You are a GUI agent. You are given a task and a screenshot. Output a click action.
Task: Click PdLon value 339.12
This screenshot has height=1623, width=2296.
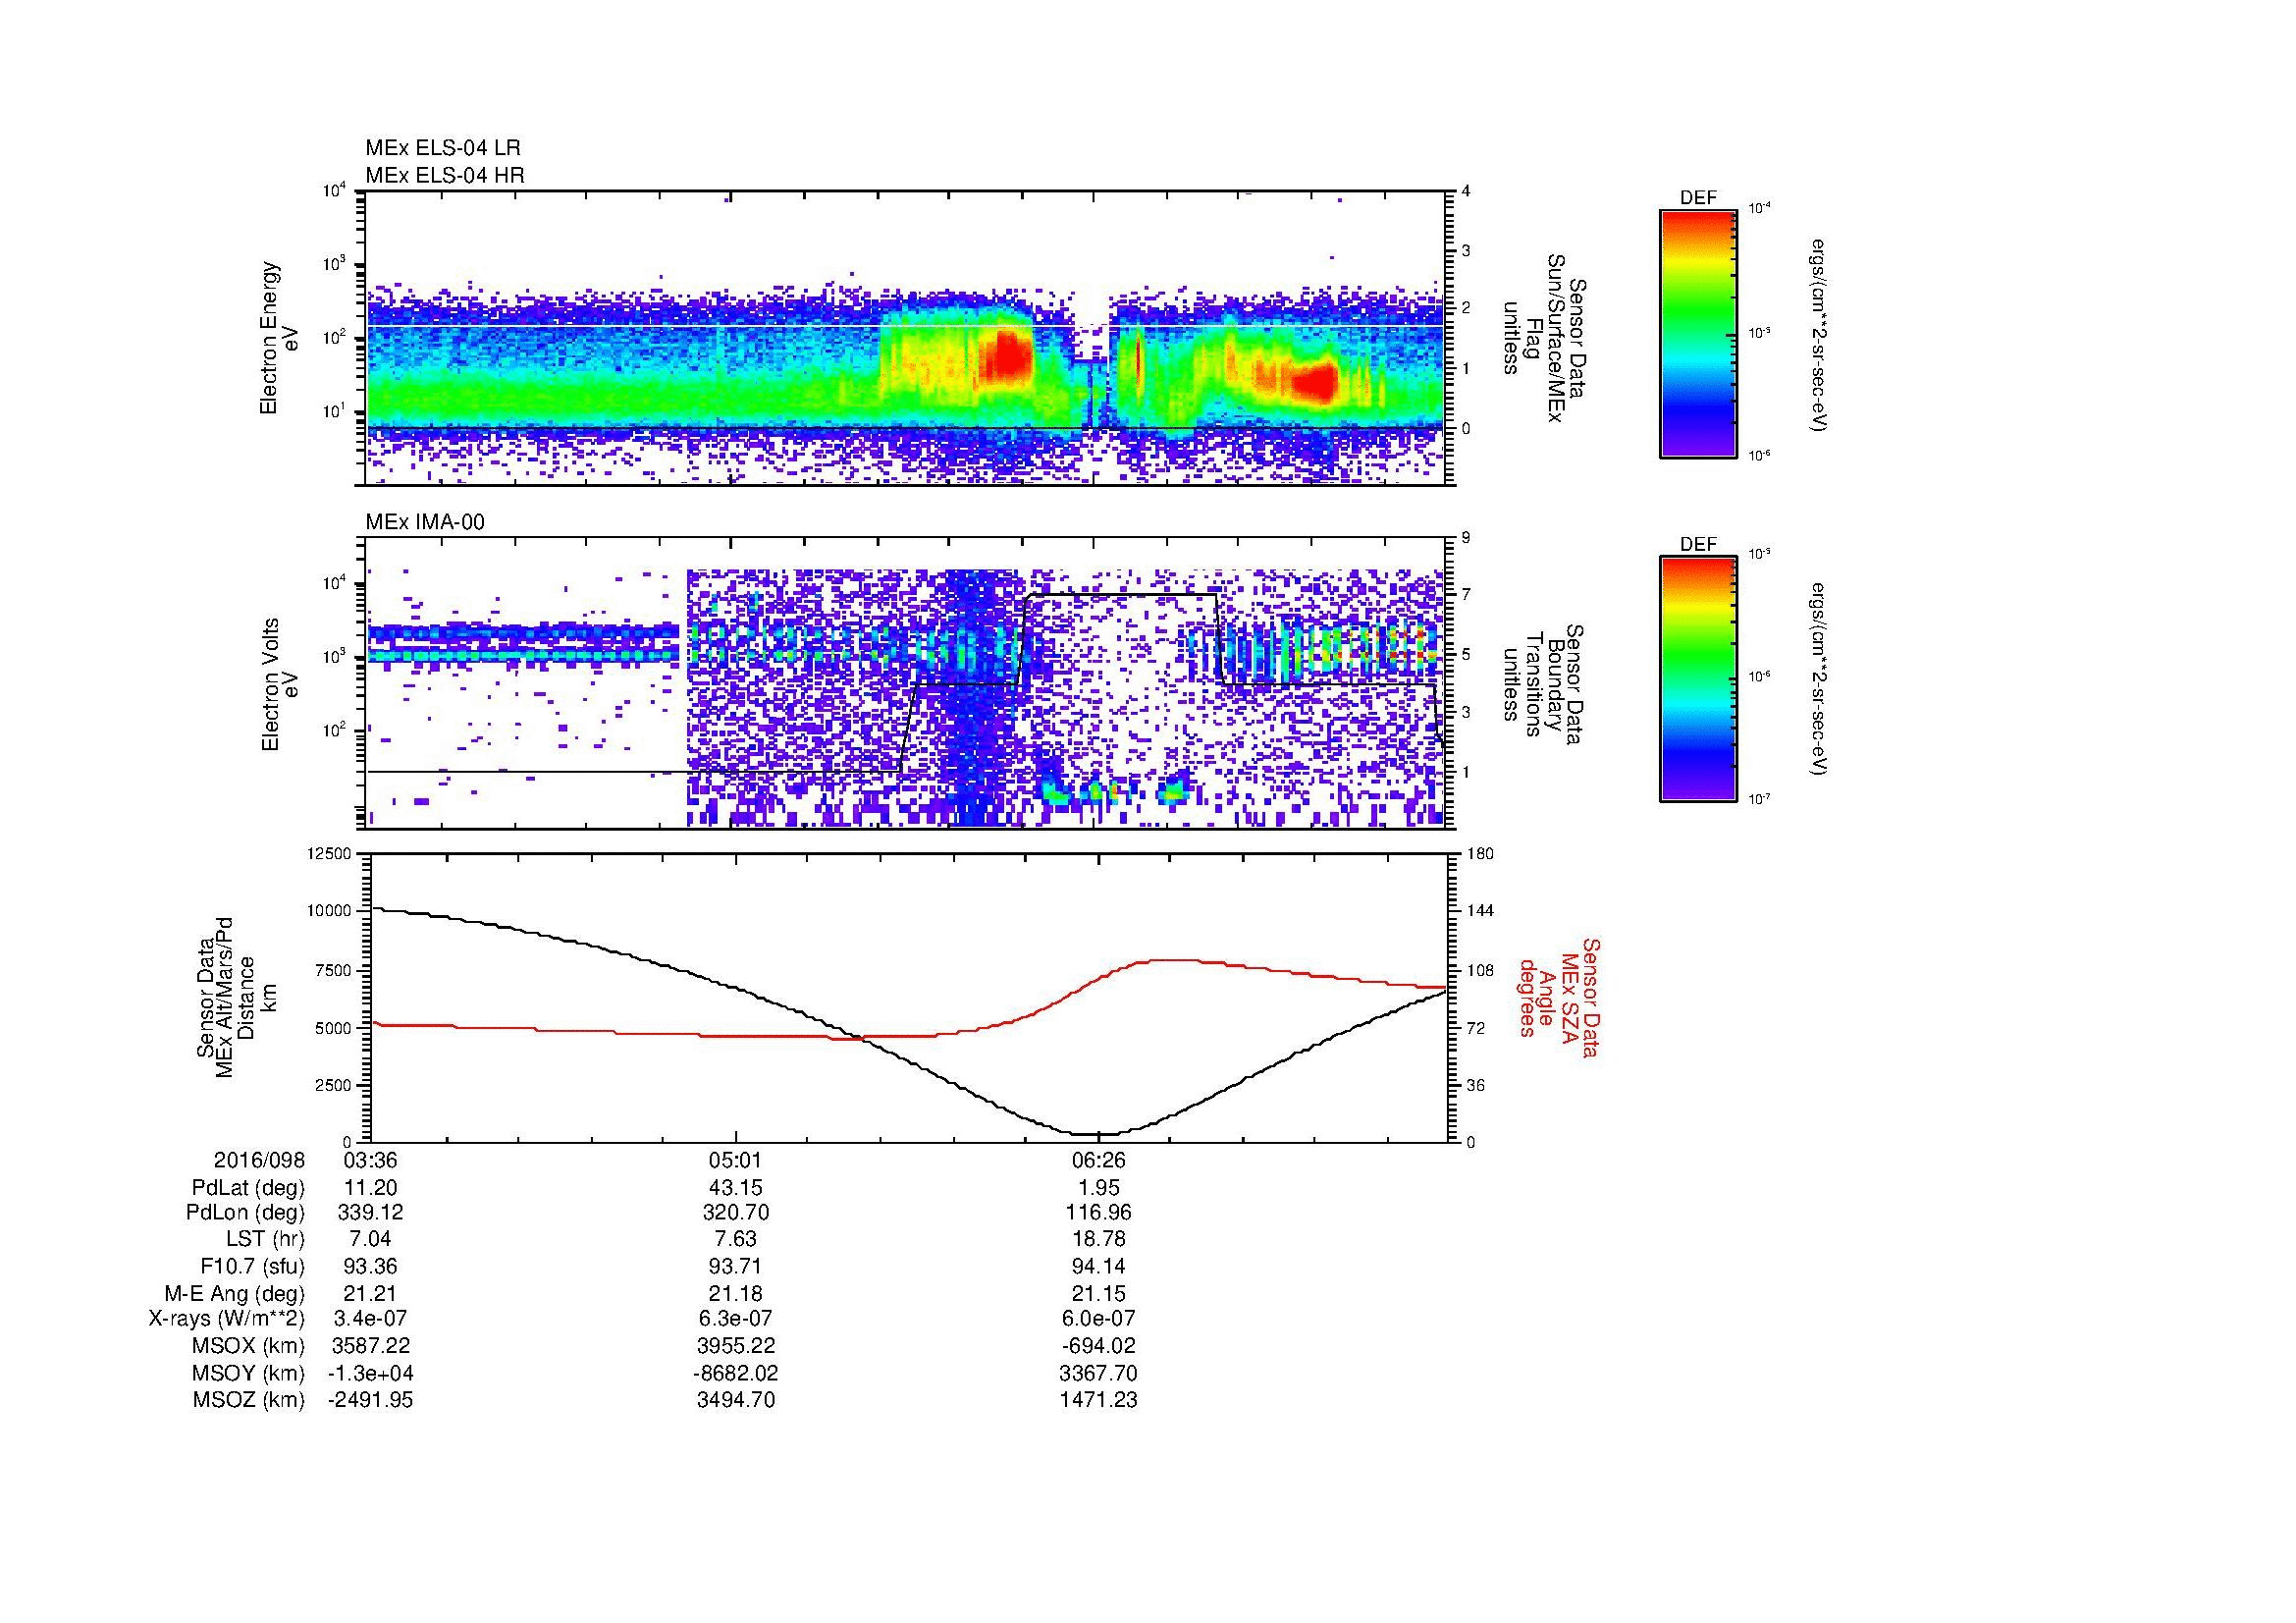click(x=371, y=1213)
